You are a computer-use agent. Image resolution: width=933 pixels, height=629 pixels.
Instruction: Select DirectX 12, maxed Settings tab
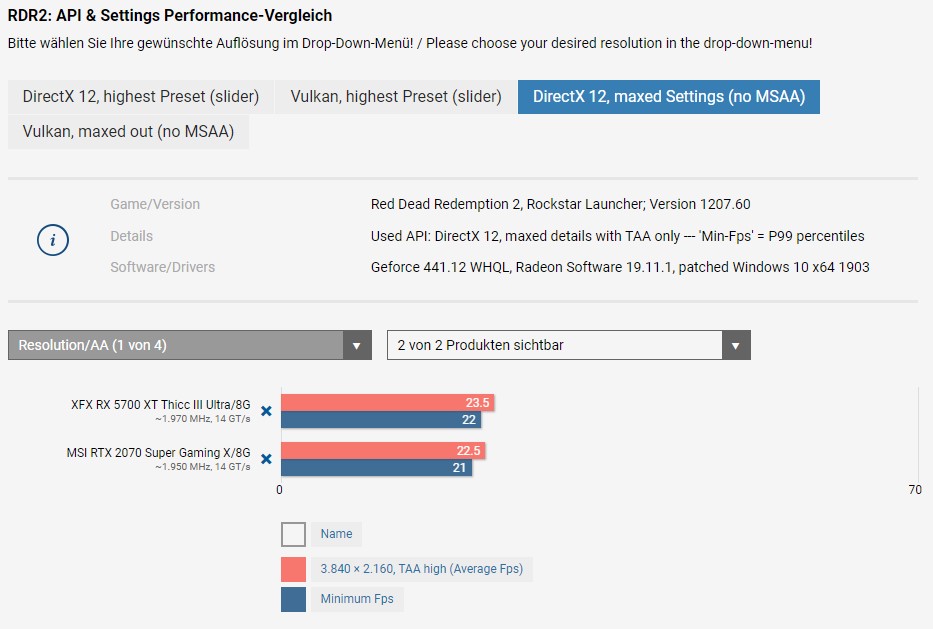(669, 97)
